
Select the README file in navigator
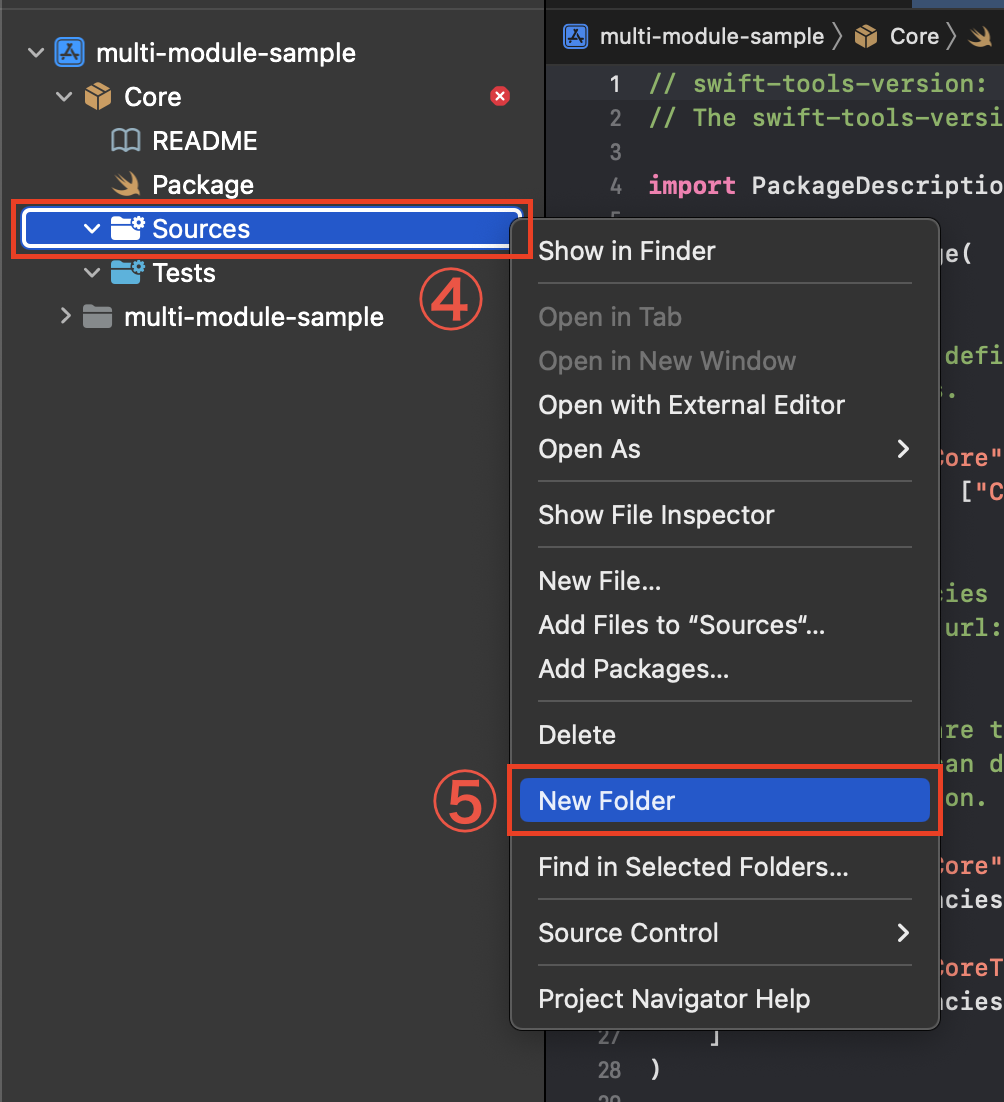[204, 141]
